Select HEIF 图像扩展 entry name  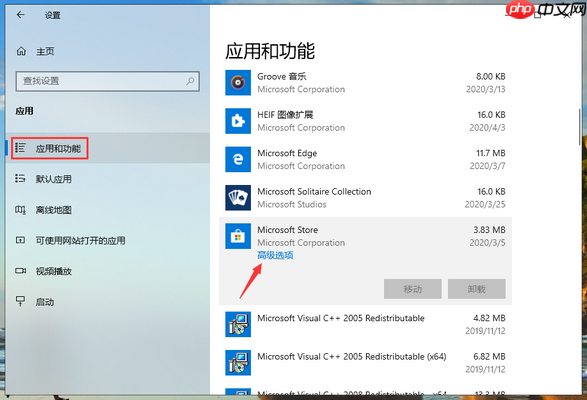[x=285, y=115]
